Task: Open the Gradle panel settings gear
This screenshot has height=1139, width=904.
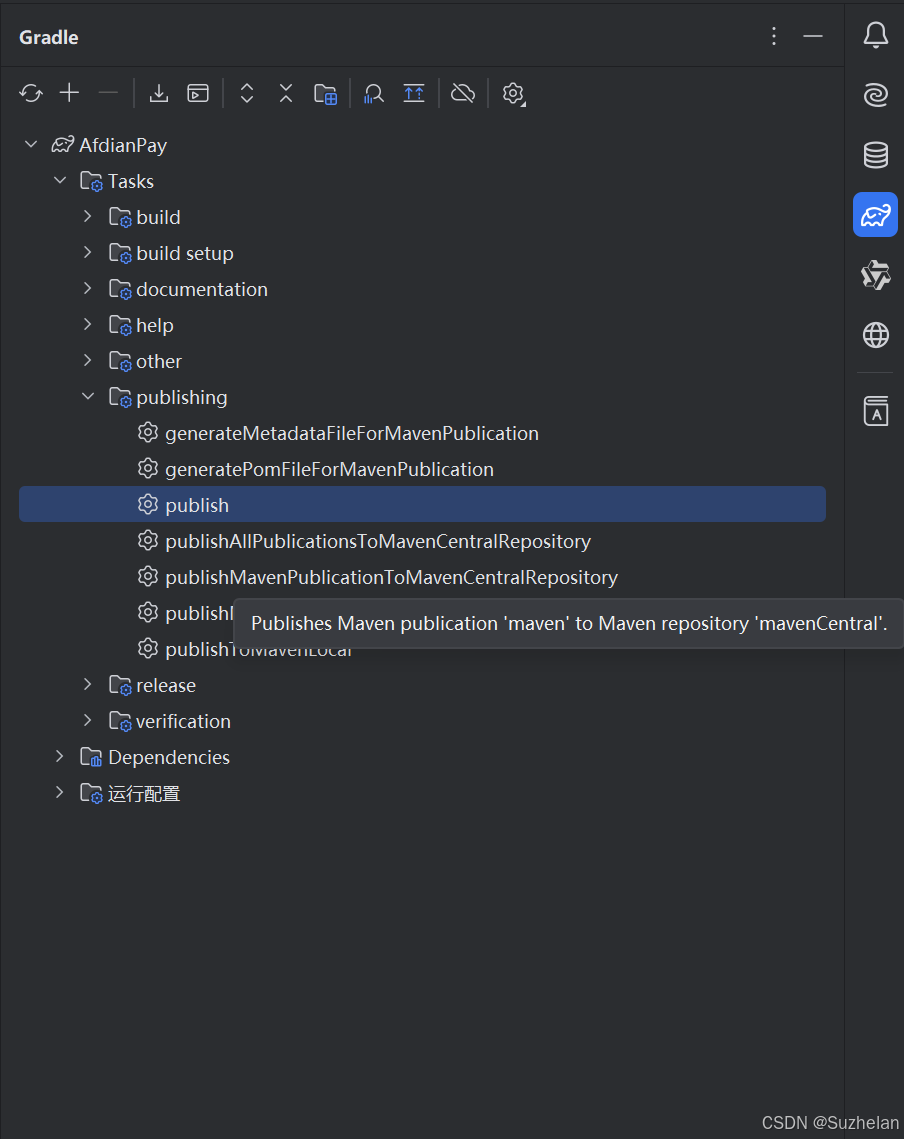Action: [513, 93]
